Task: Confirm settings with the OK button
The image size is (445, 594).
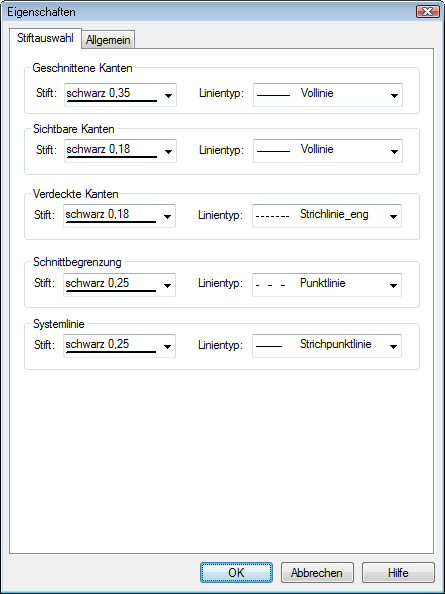Action: click(236, 572)
